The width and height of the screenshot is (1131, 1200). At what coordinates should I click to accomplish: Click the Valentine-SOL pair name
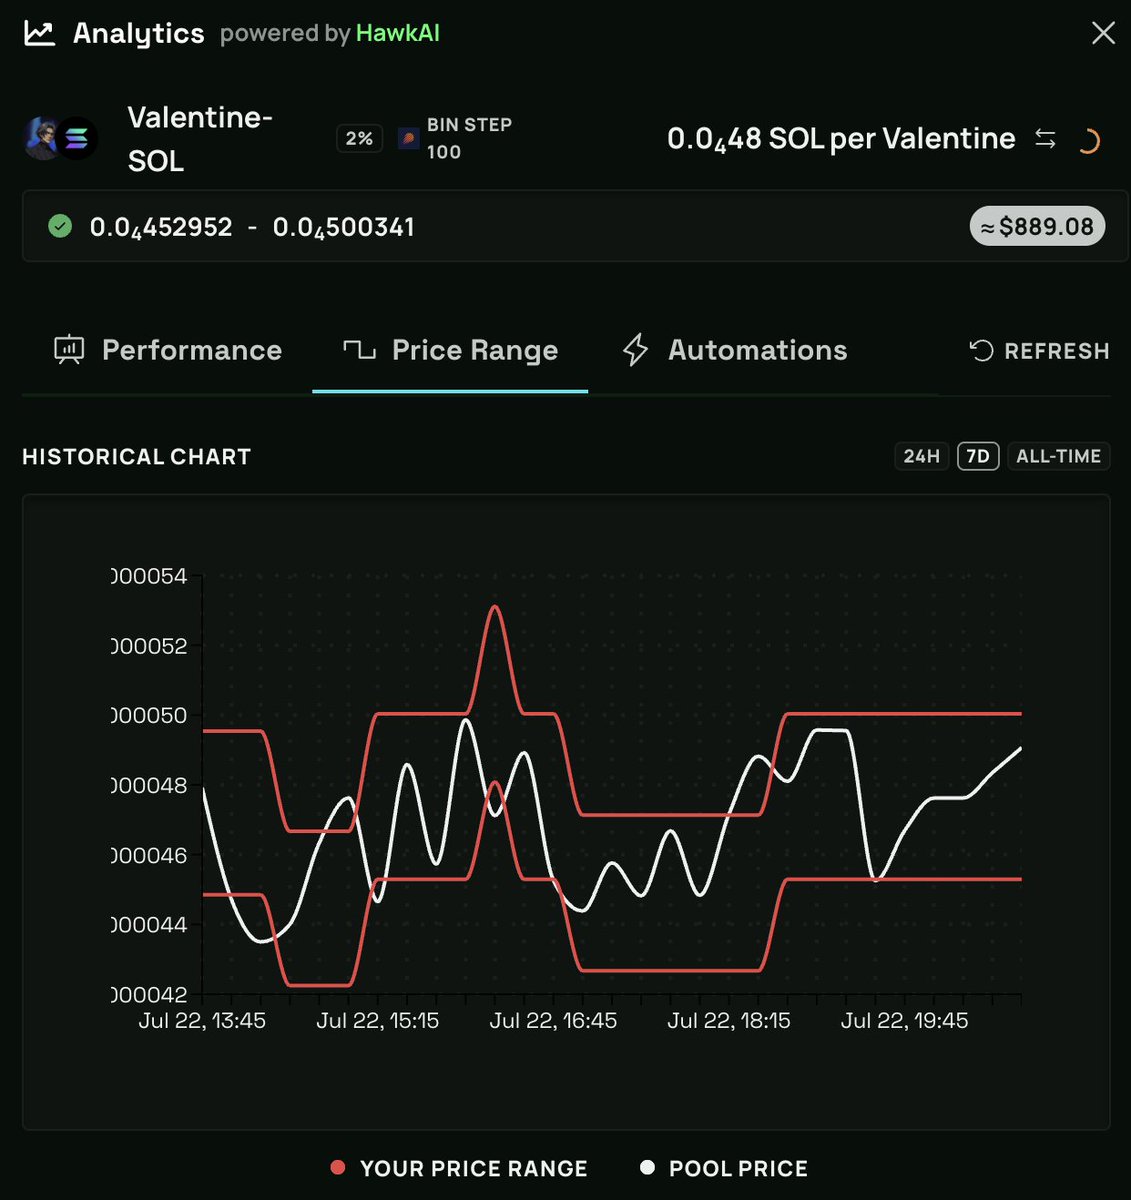point(200,139)
